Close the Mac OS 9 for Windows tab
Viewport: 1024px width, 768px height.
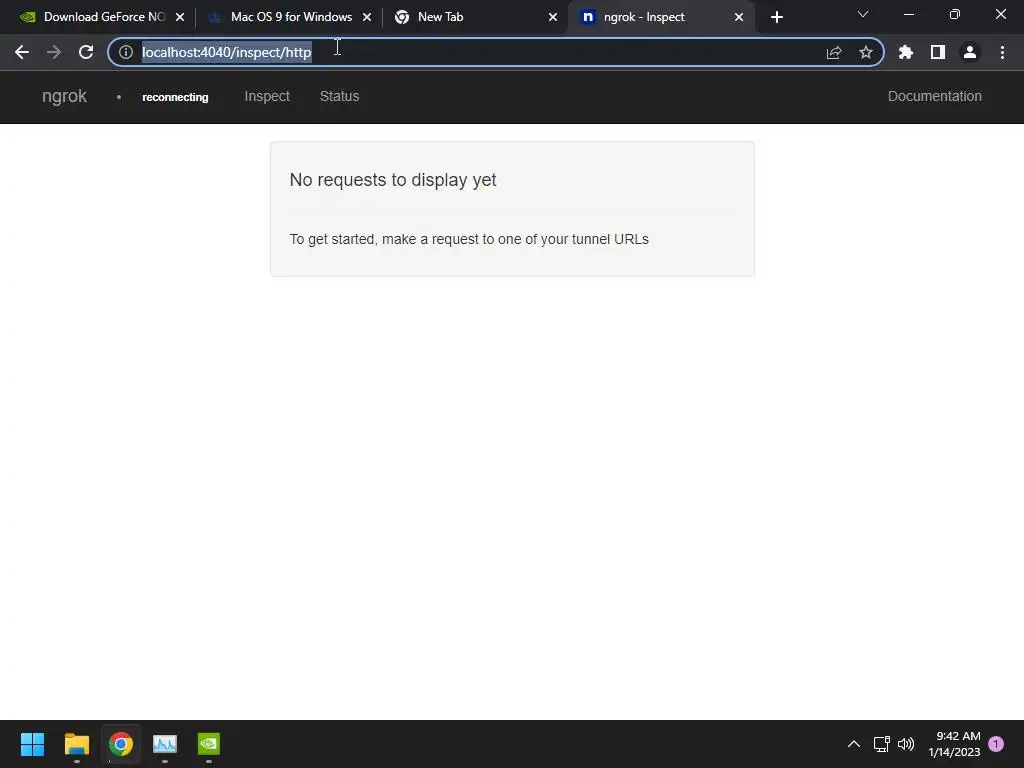(367, 17)
